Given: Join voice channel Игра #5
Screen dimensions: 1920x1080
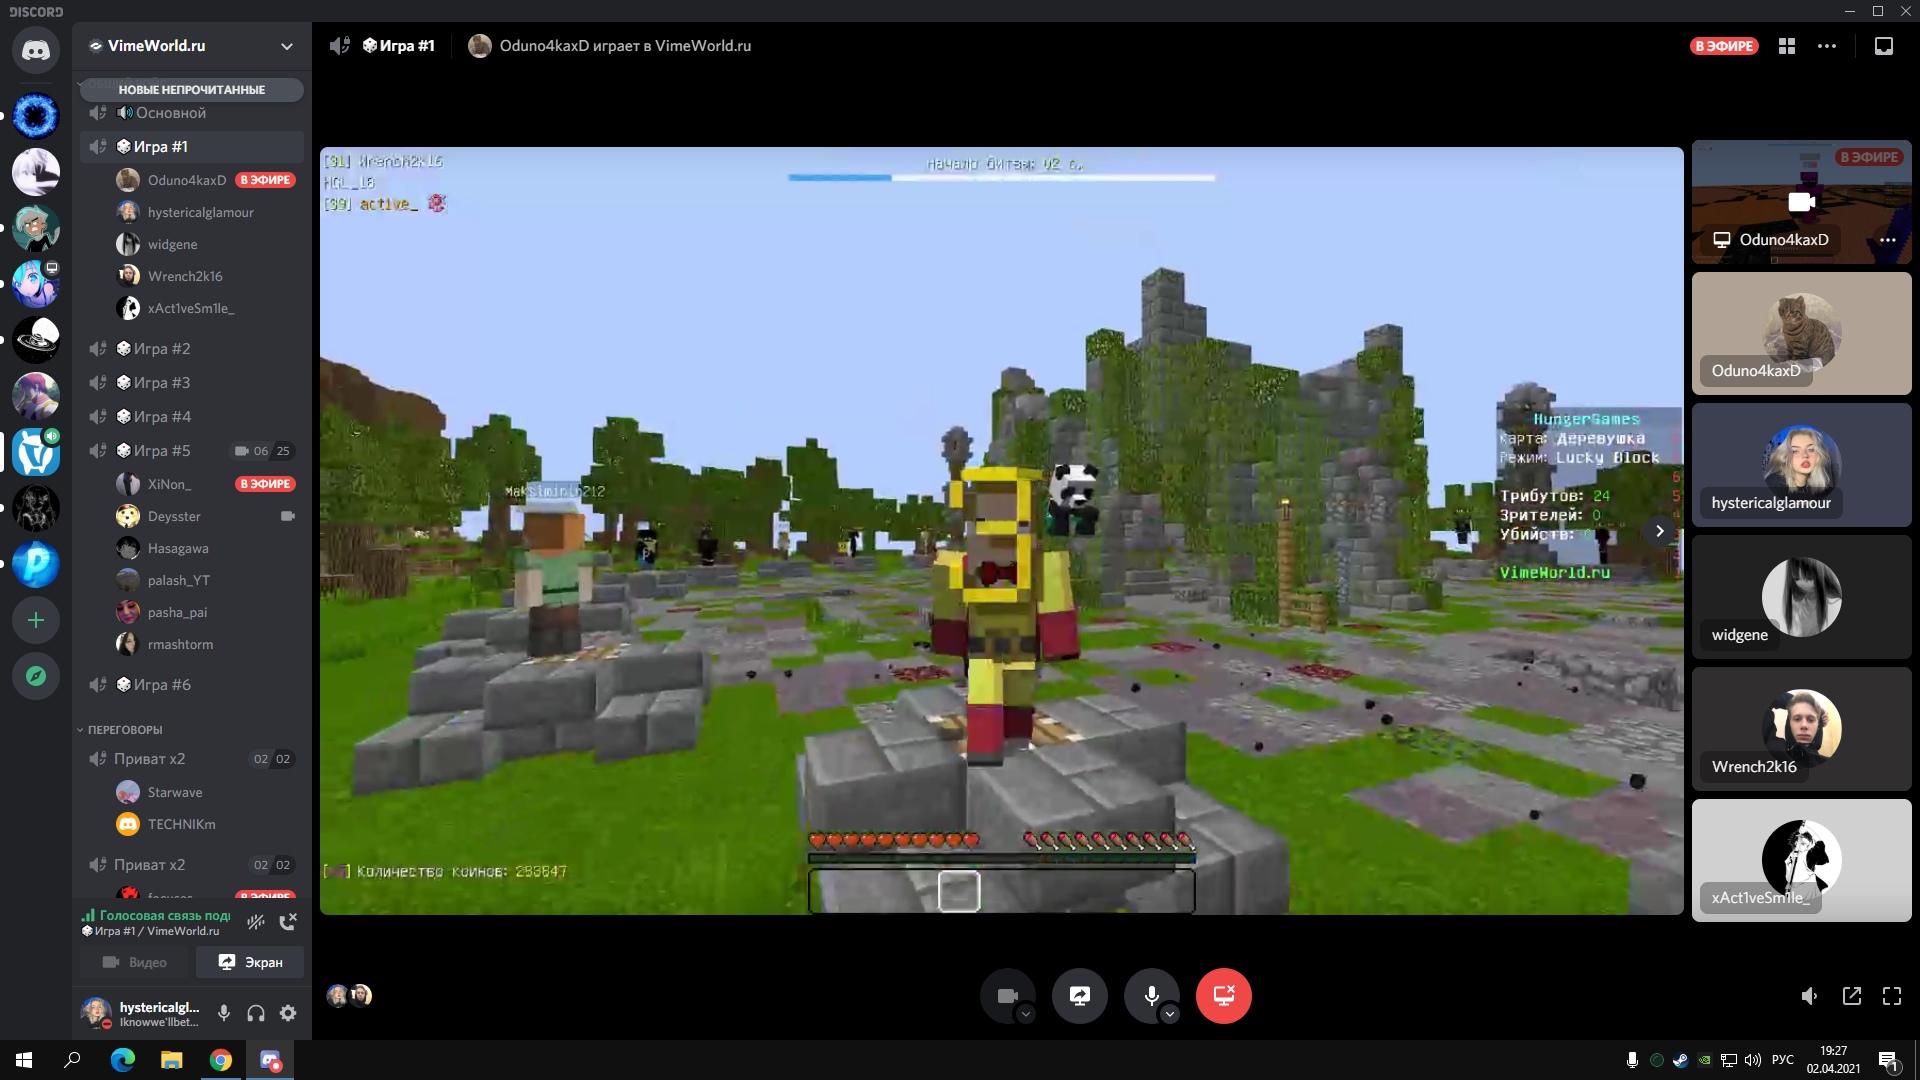Looking at the screenshot, I should pyautogui.click(x=192, y=451).
